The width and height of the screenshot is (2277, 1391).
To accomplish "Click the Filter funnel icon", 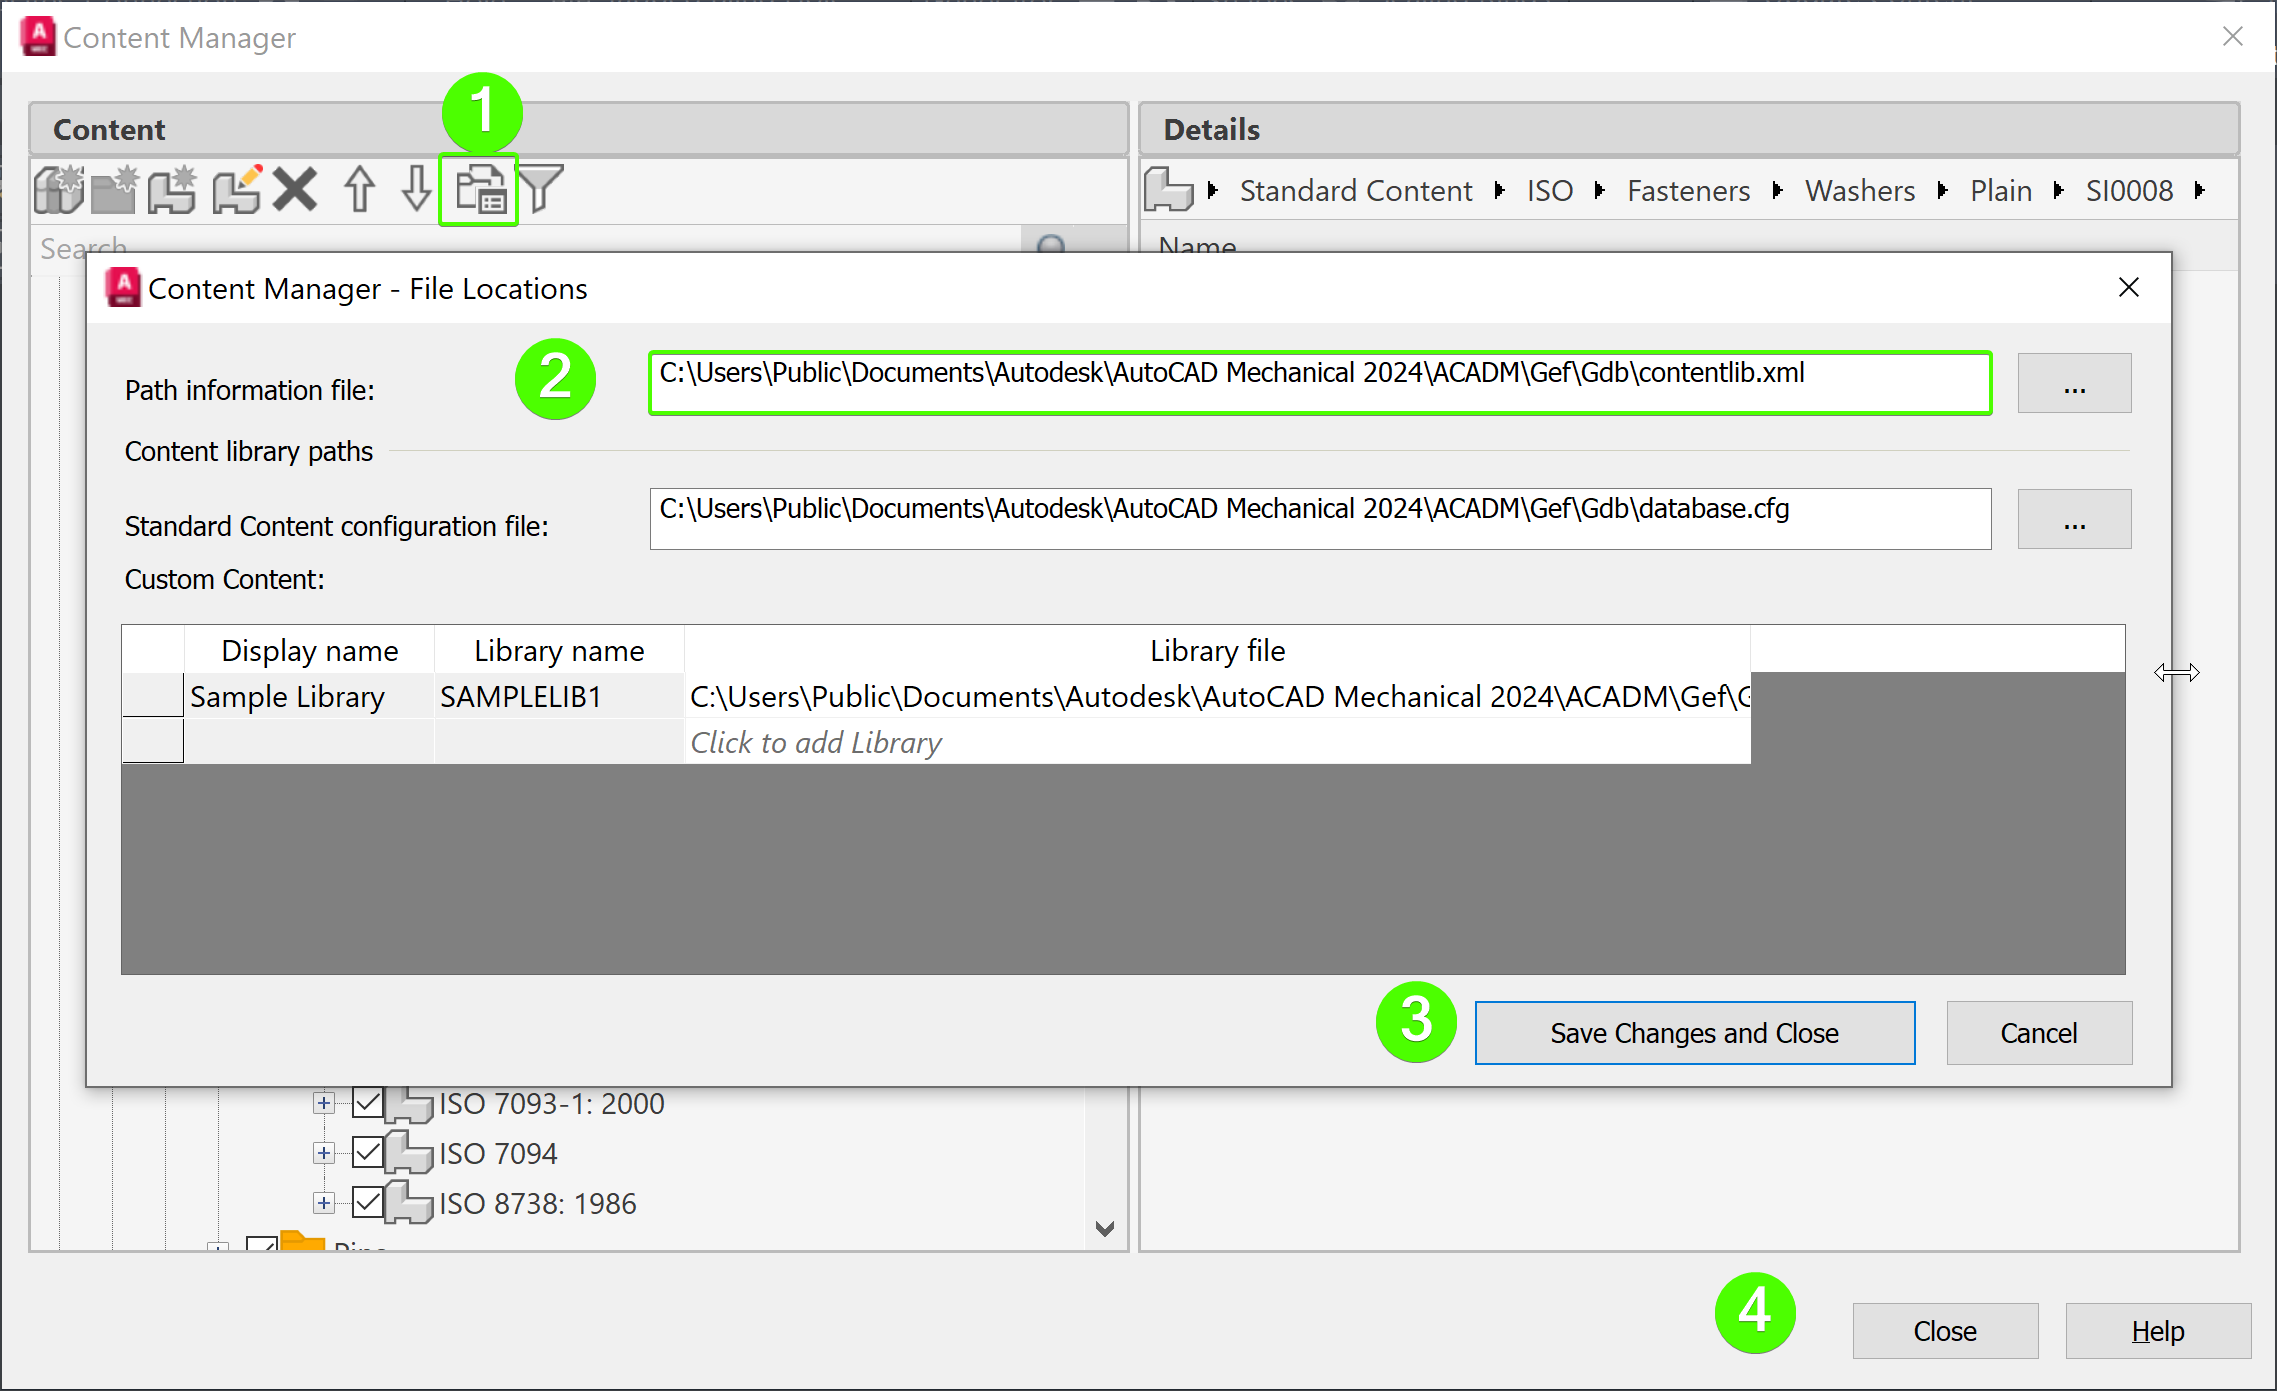I will tap(541, 189).
